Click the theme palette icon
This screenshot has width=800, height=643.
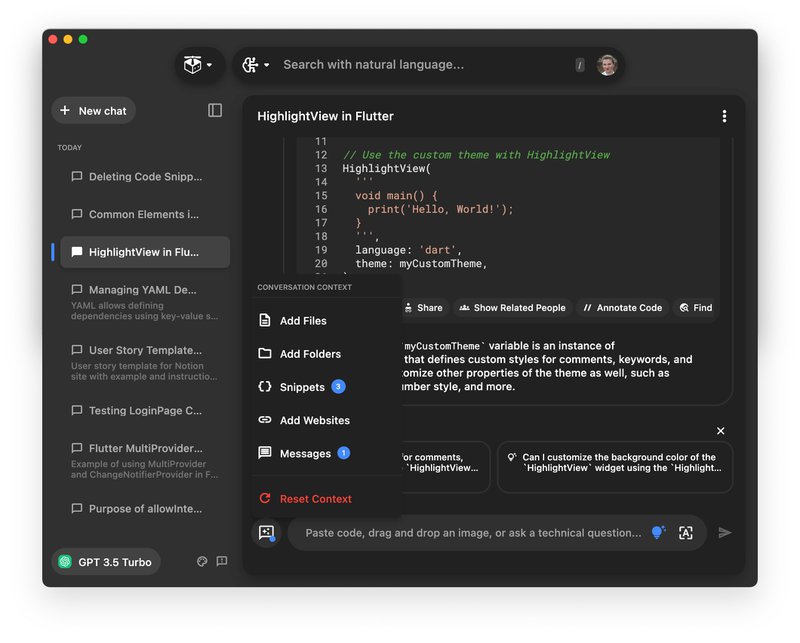tap(202, 561)
